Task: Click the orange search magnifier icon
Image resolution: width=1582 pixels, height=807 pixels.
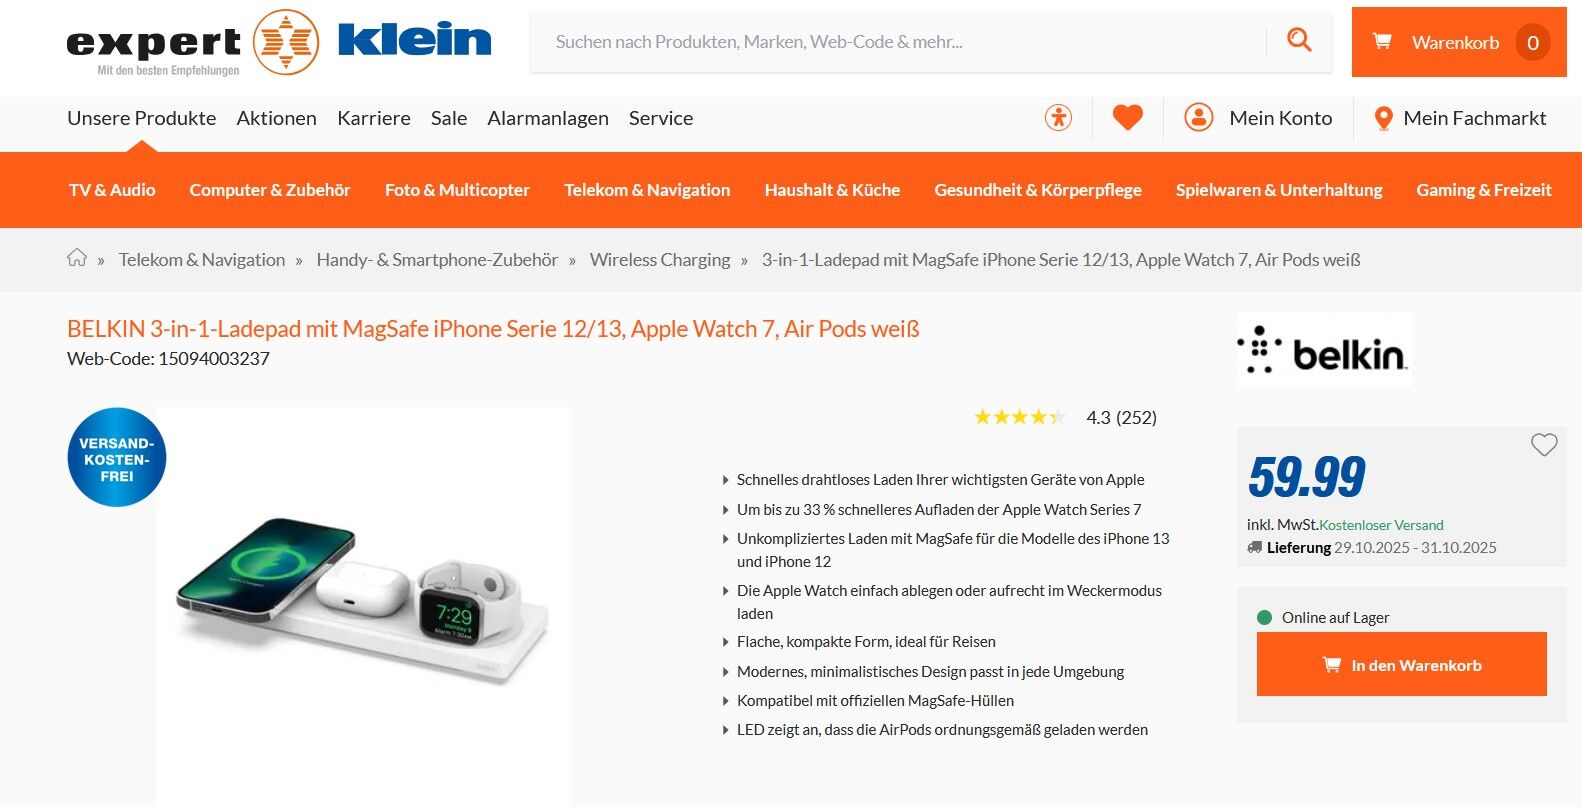Action: 1299,40
